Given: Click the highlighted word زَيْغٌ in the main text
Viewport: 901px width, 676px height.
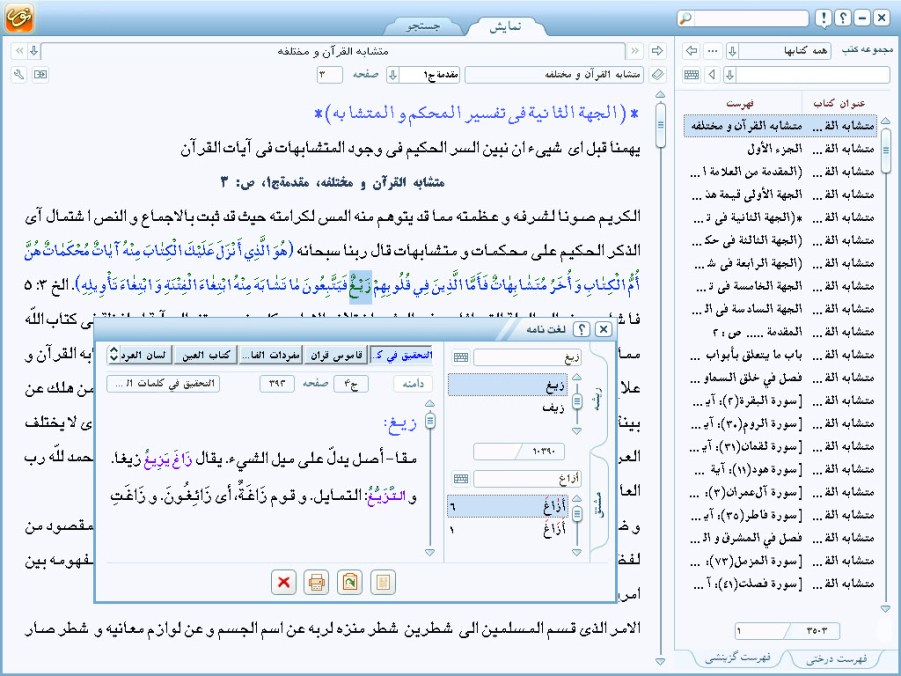Looking at the screenshot, I should point(361,286).
